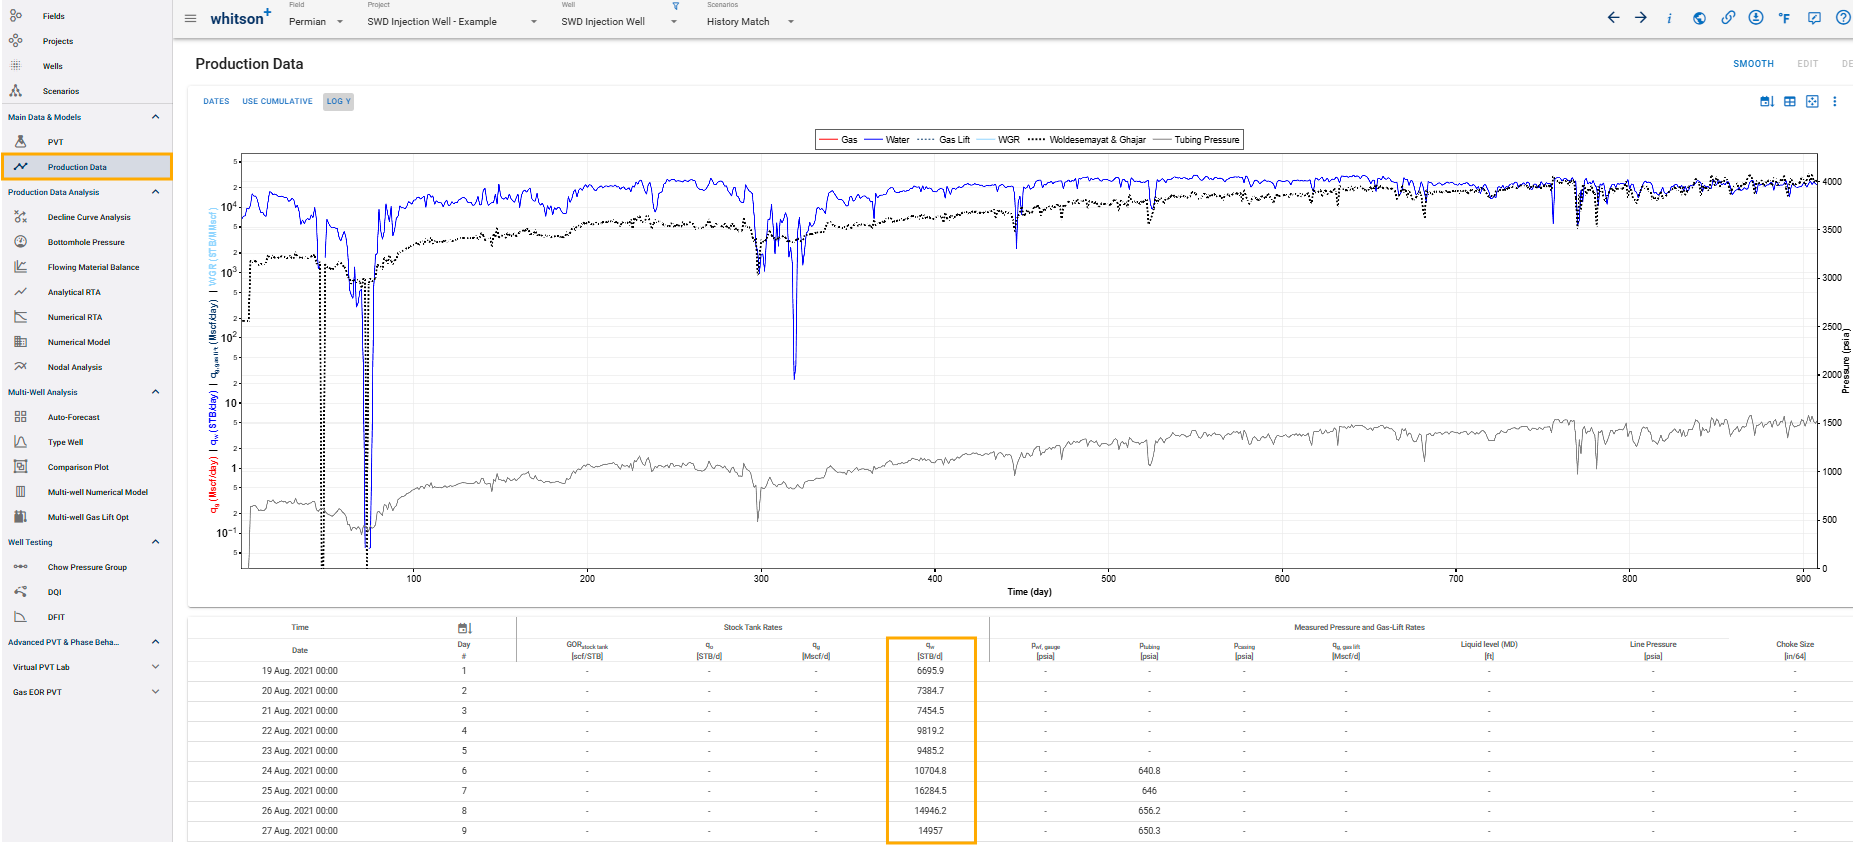Open Decline Curve Analysis in sidebar
1853x845 pixels.
(x=89, y=217)
